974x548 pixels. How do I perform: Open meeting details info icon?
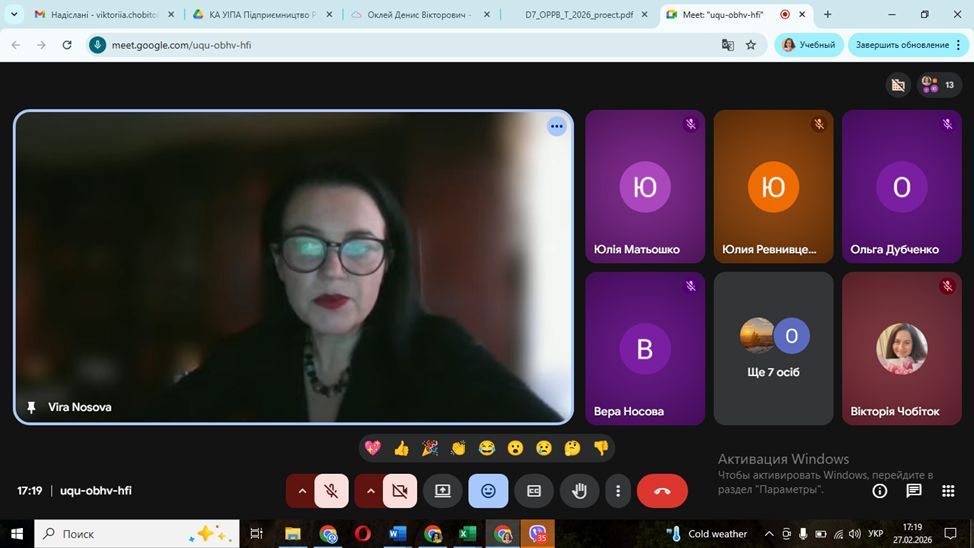coord(880,491)
